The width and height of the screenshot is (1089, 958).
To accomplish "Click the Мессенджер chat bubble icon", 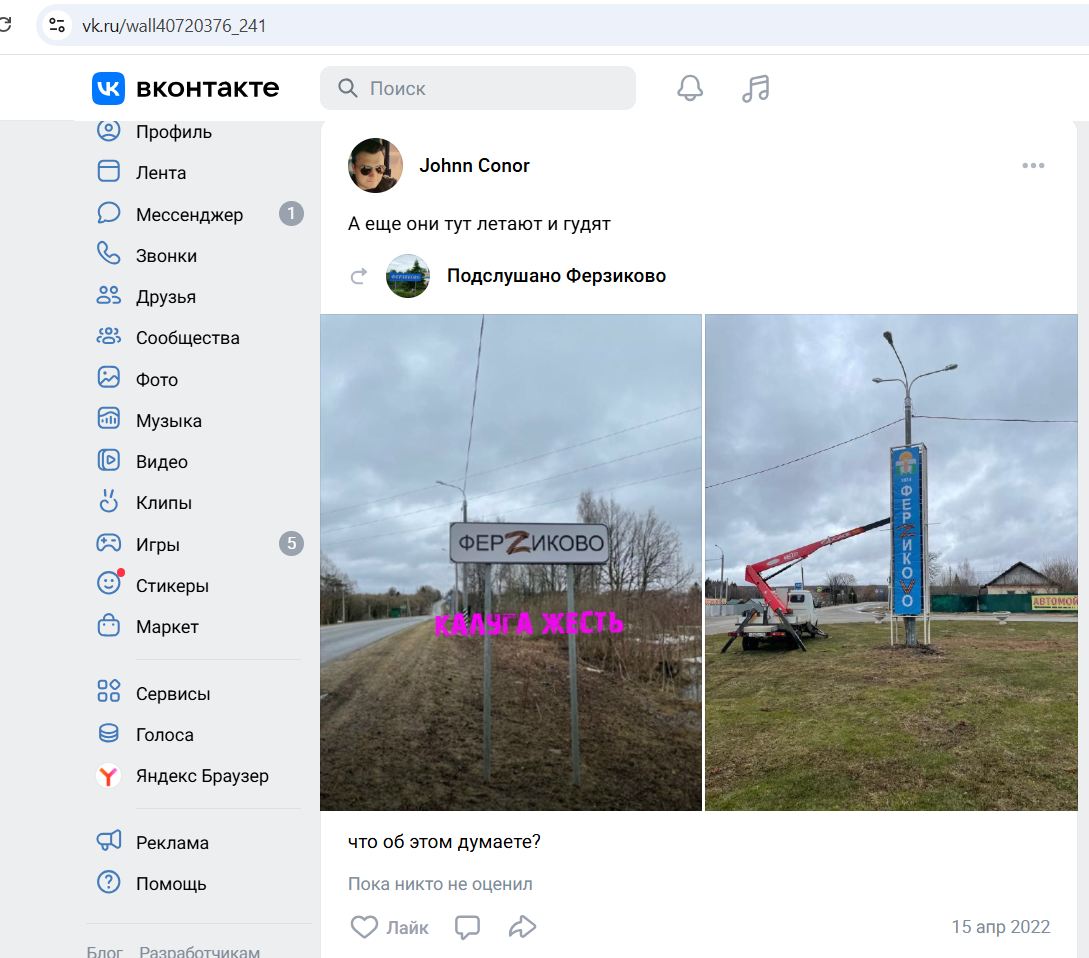I will [108, 213].
